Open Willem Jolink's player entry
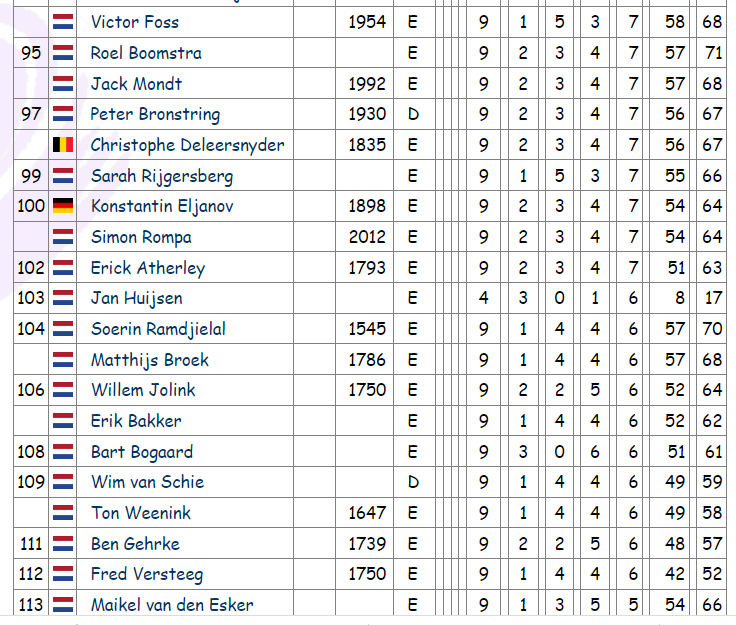736x625 pixels. pyautogui.click(x=143, y=390)
